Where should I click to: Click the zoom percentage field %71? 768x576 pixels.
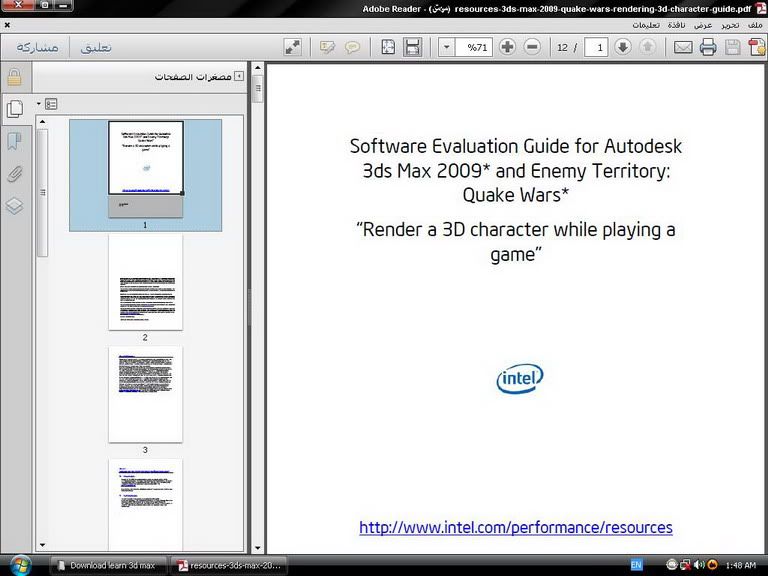pos(474,48)
